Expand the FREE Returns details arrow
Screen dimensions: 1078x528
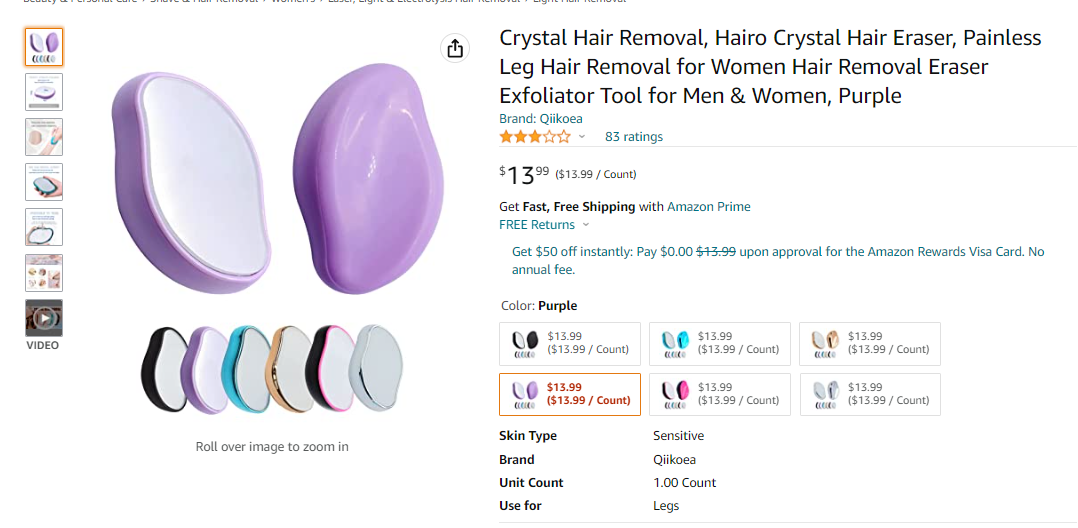click(586, 225)
